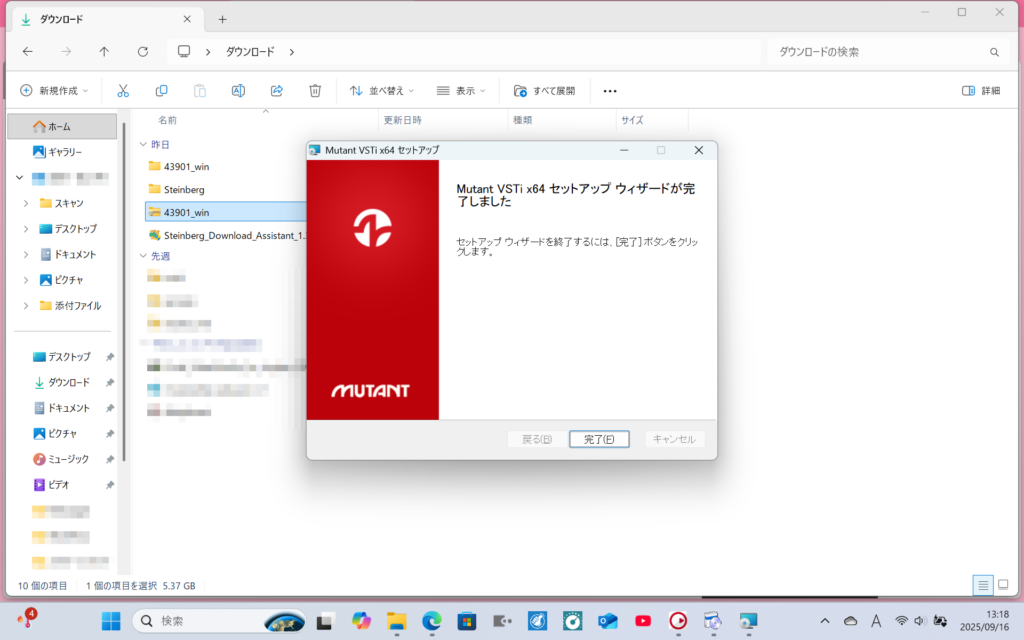Click the rename icon in toolbar

click(x=238, y=90)
